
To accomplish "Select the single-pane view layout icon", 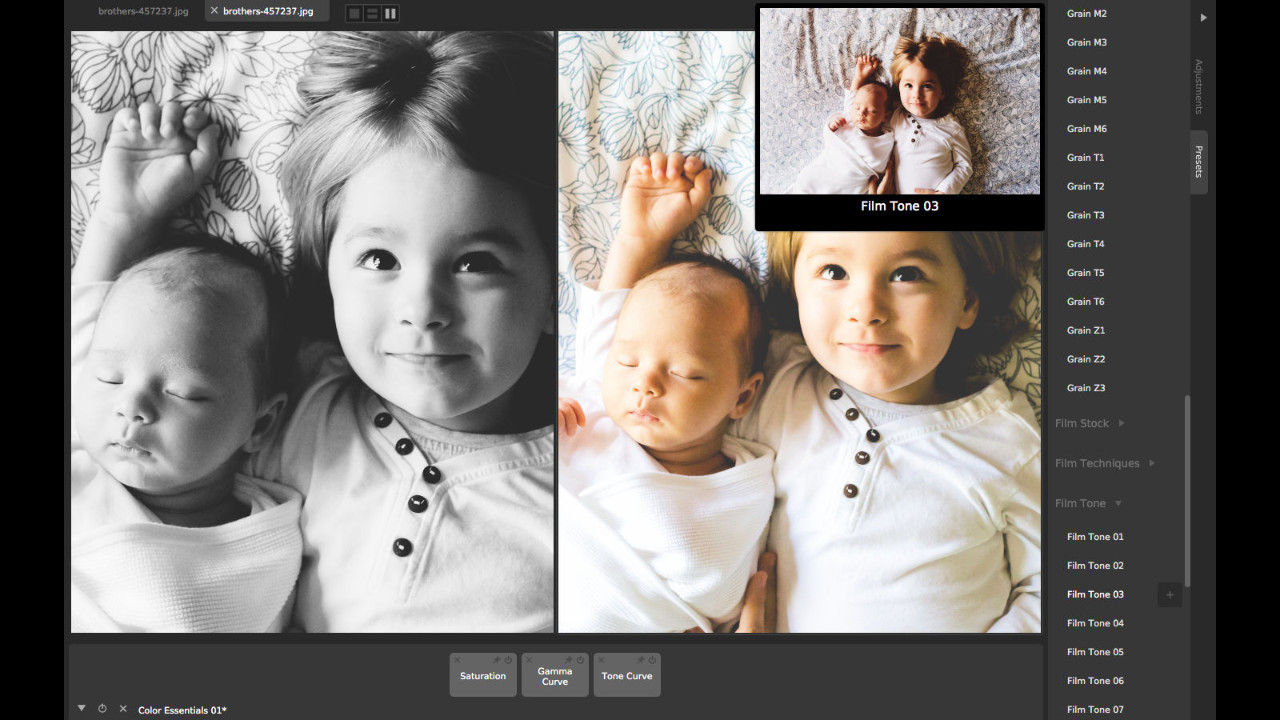I will tap(352, 13).
